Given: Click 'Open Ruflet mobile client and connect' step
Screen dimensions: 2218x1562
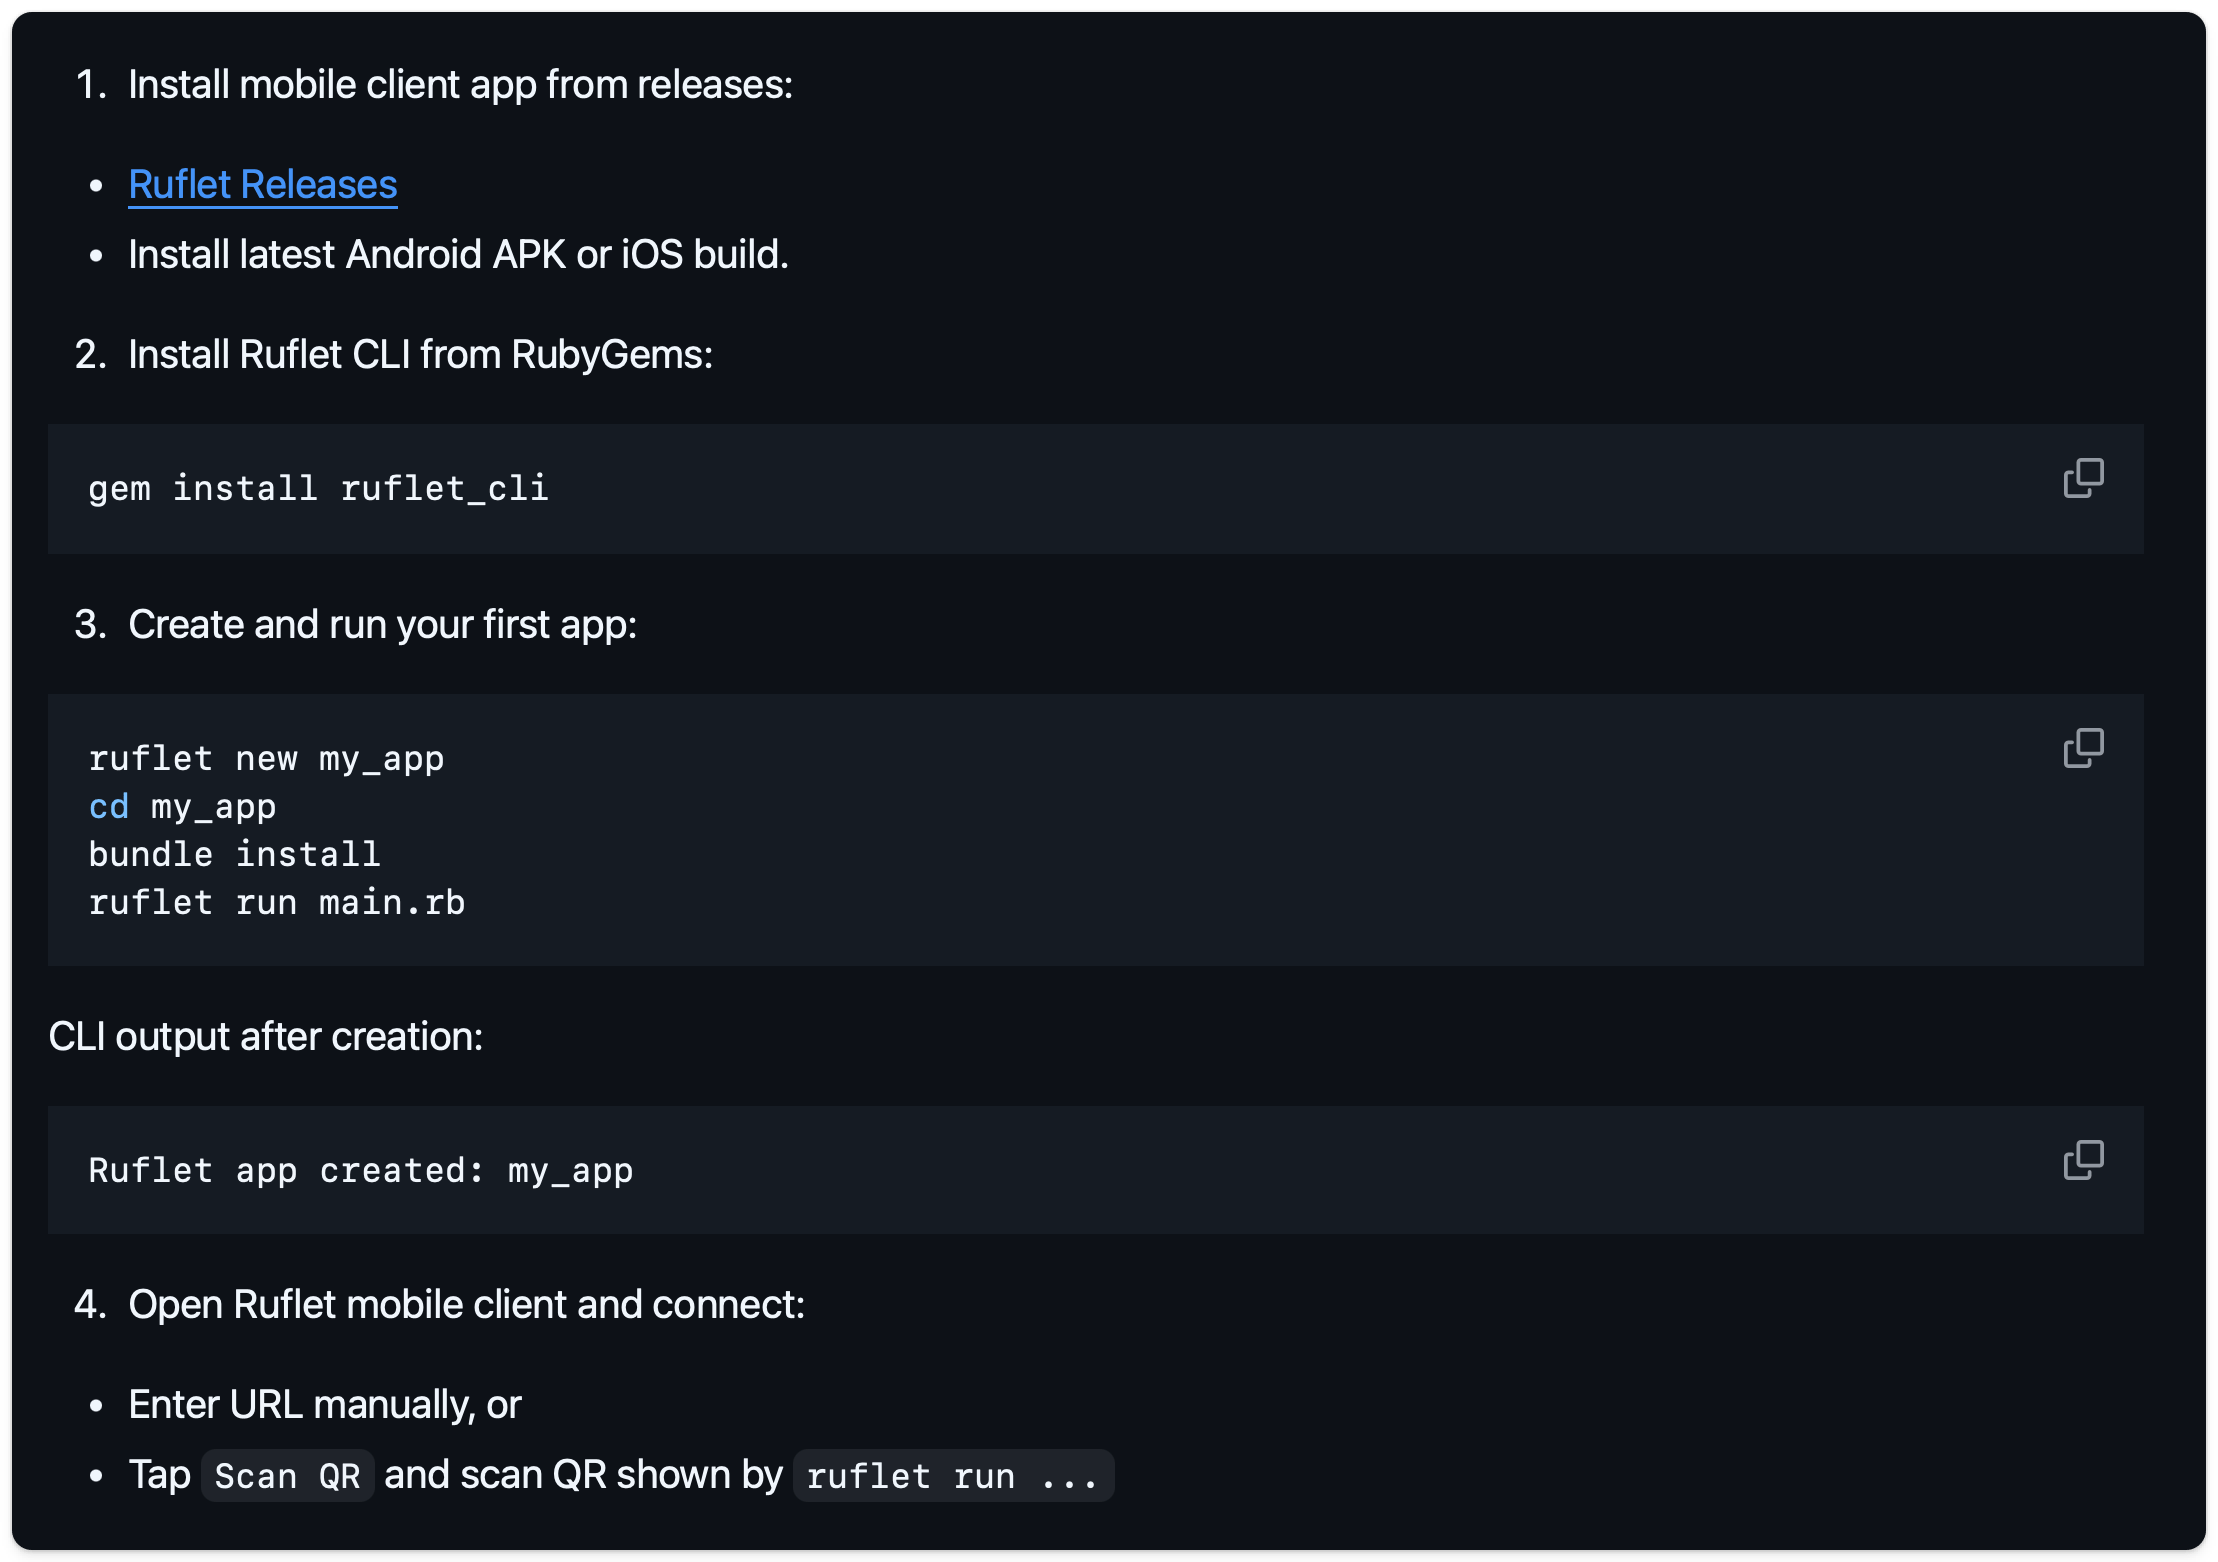Looking at the screenshot, I should click(466, 1305).
